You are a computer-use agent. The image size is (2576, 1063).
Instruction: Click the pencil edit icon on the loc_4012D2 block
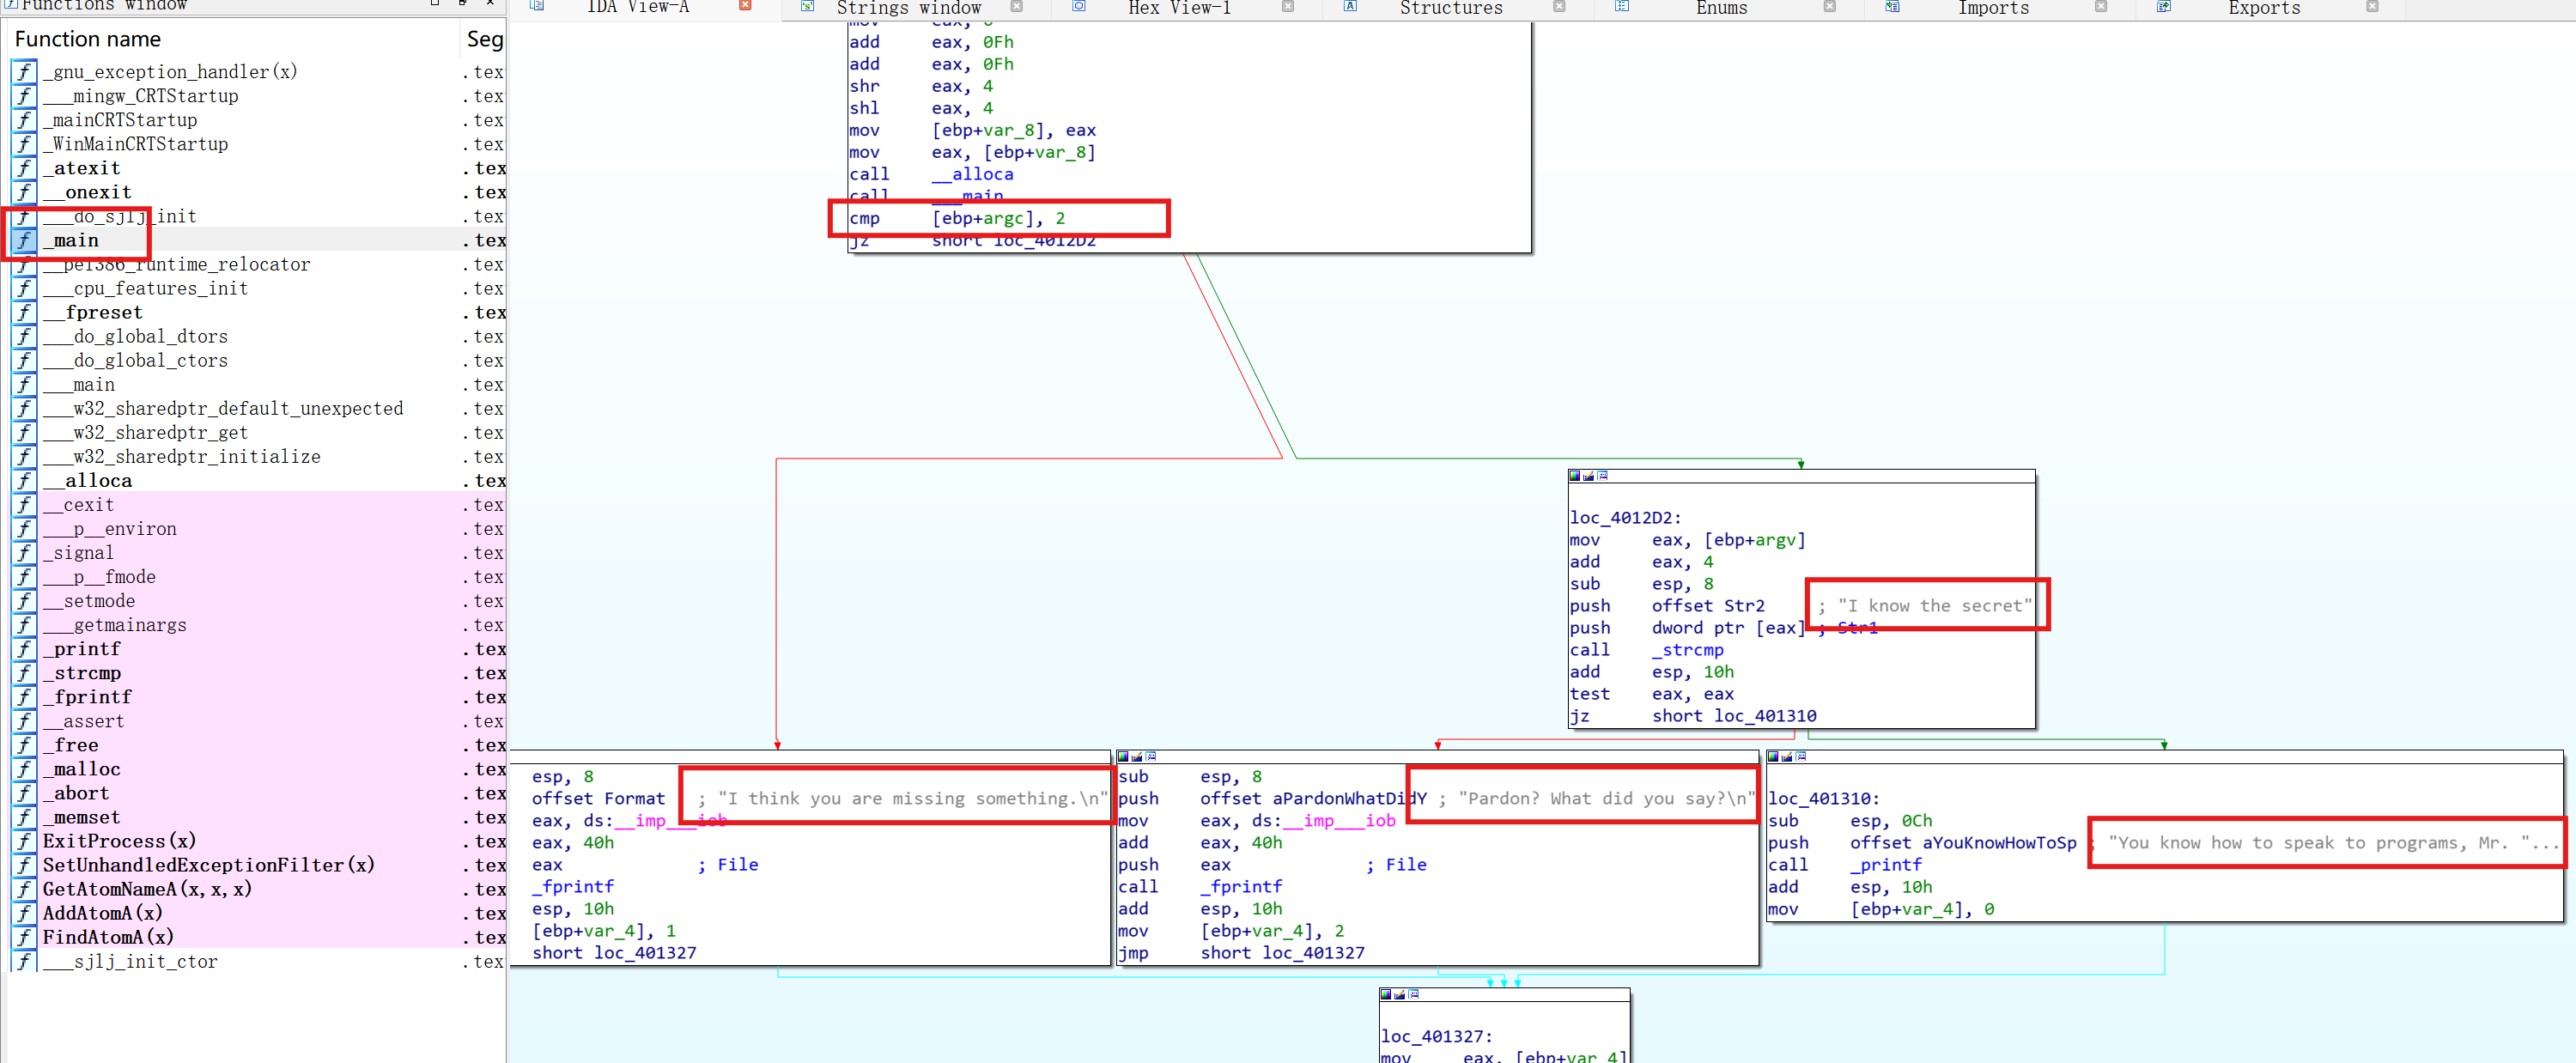point(1589,476)
